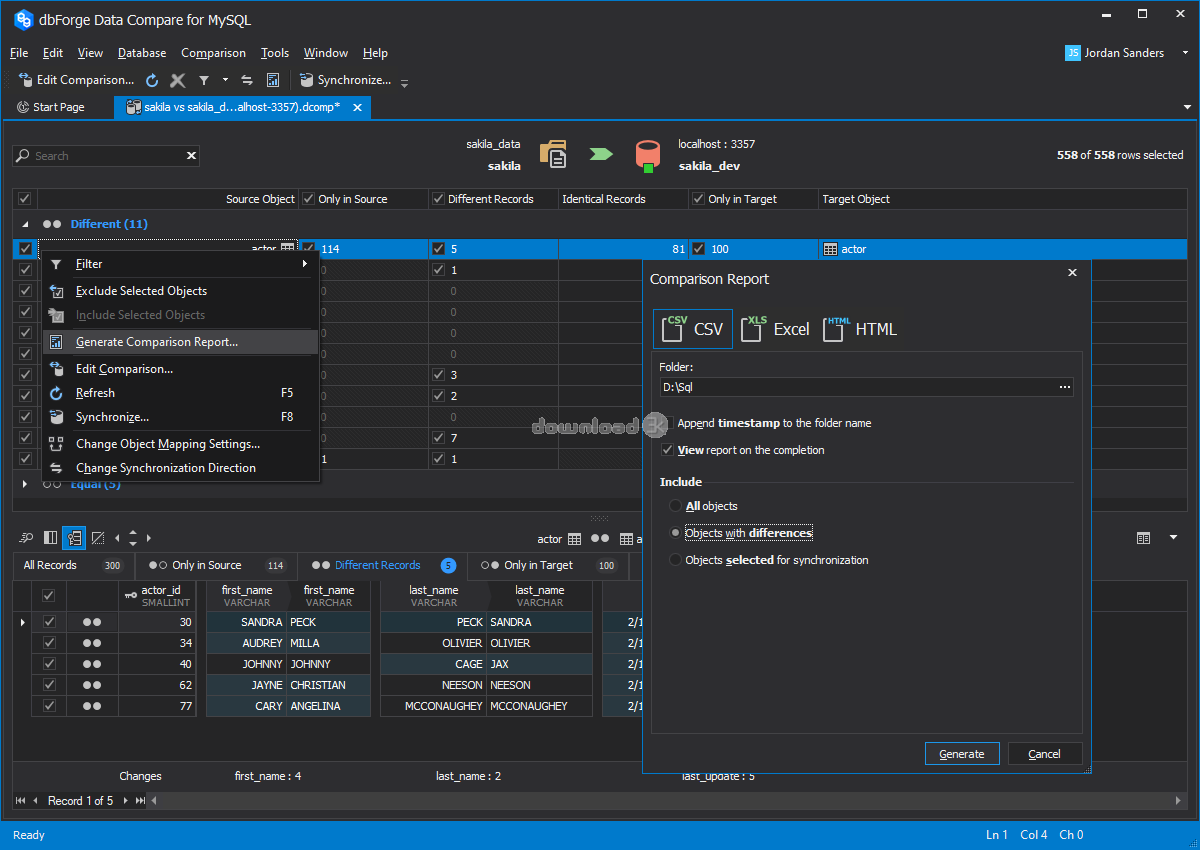Switch to the All Records tab
The image size is (1200, 850).
click(73, 565)
